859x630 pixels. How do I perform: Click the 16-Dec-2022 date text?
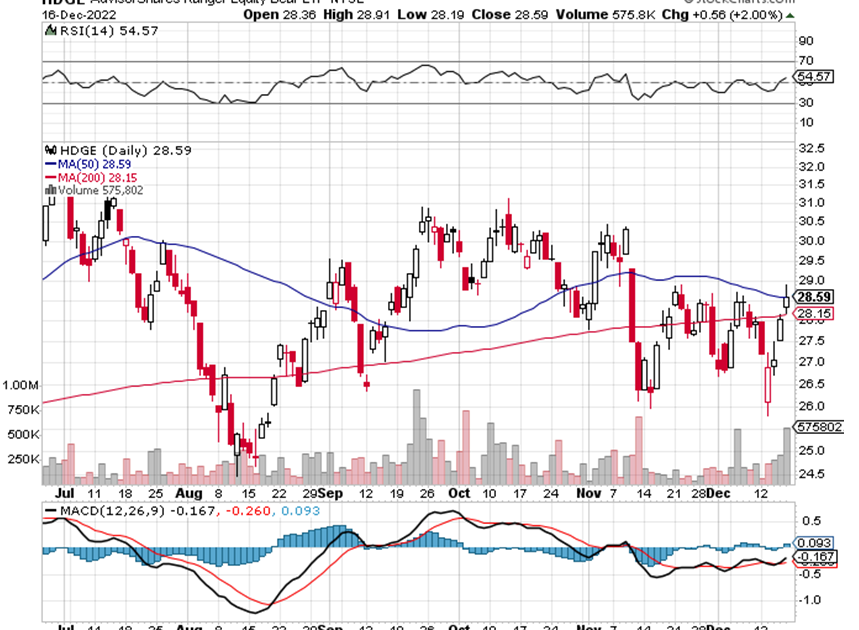pyautogui.click(x=77, y=15)
